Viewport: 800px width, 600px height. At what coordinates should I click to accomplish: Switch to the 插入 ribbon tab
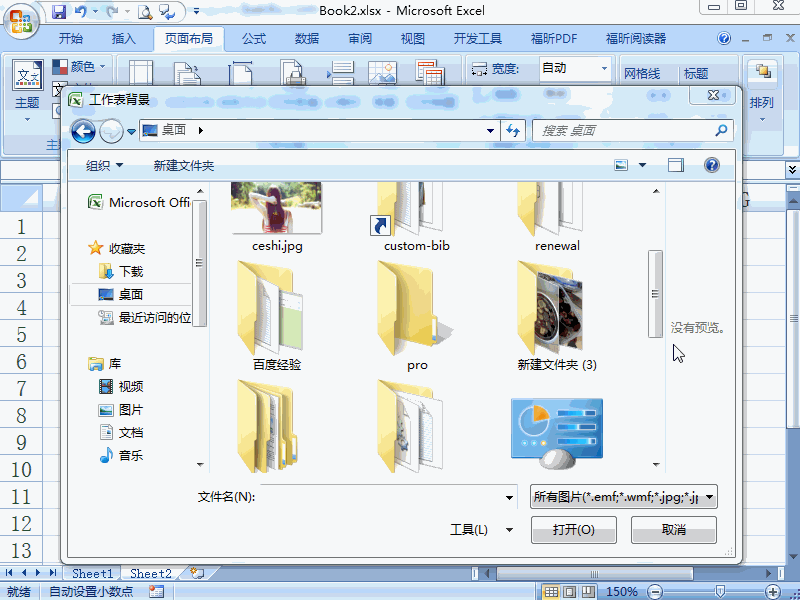point(124,39)
